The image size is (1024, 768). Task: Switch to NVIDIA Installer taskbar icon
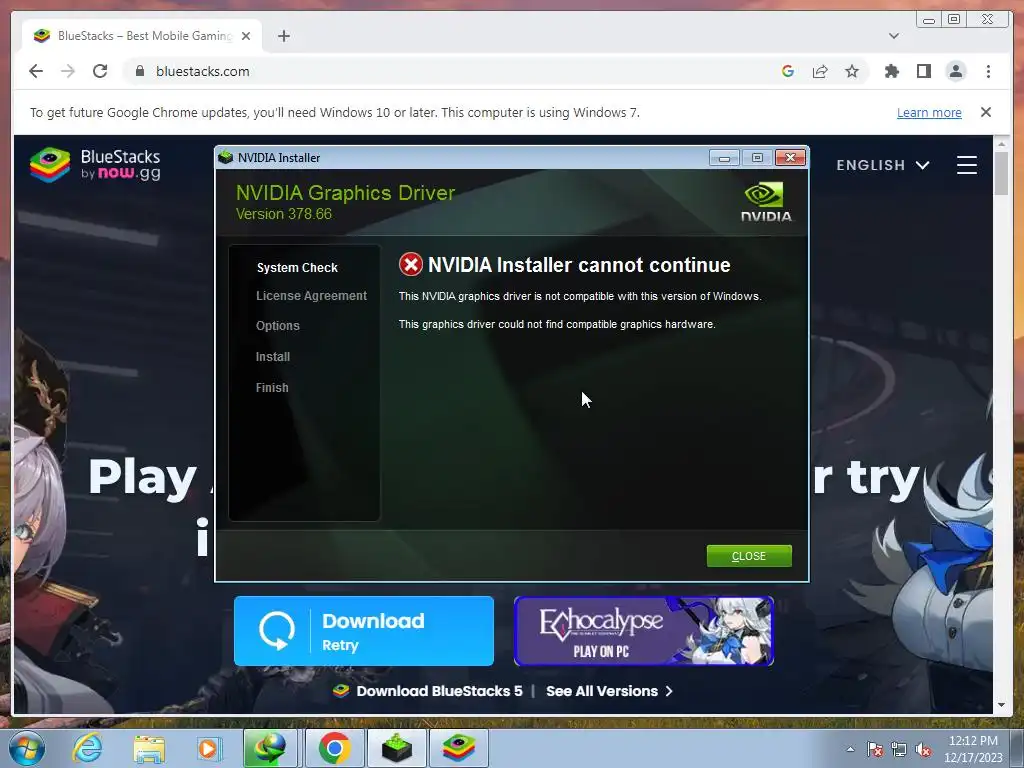pyautogui.click(x=396, y=748)
